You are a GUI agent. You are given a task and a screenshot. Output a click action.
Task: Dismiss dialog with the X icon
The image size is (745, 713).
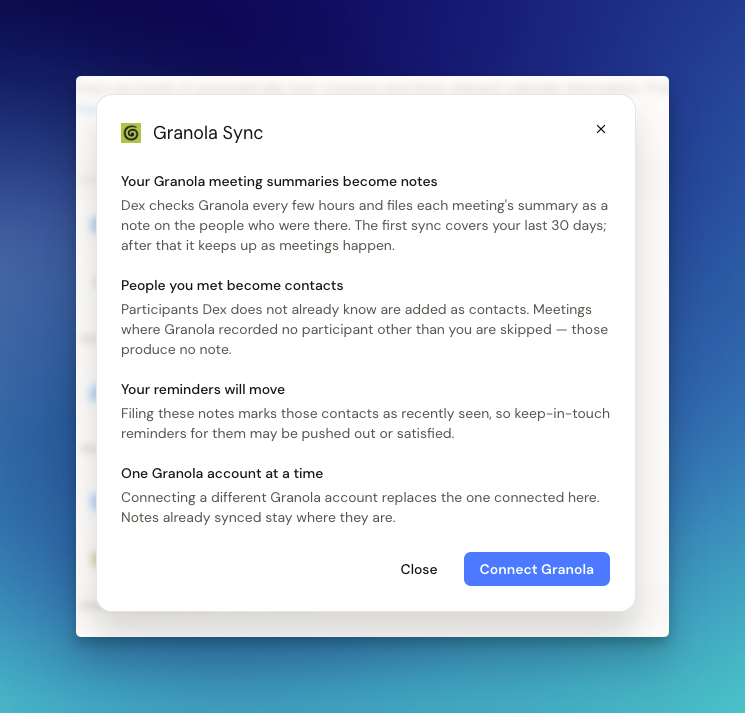(x=601, y=129)
